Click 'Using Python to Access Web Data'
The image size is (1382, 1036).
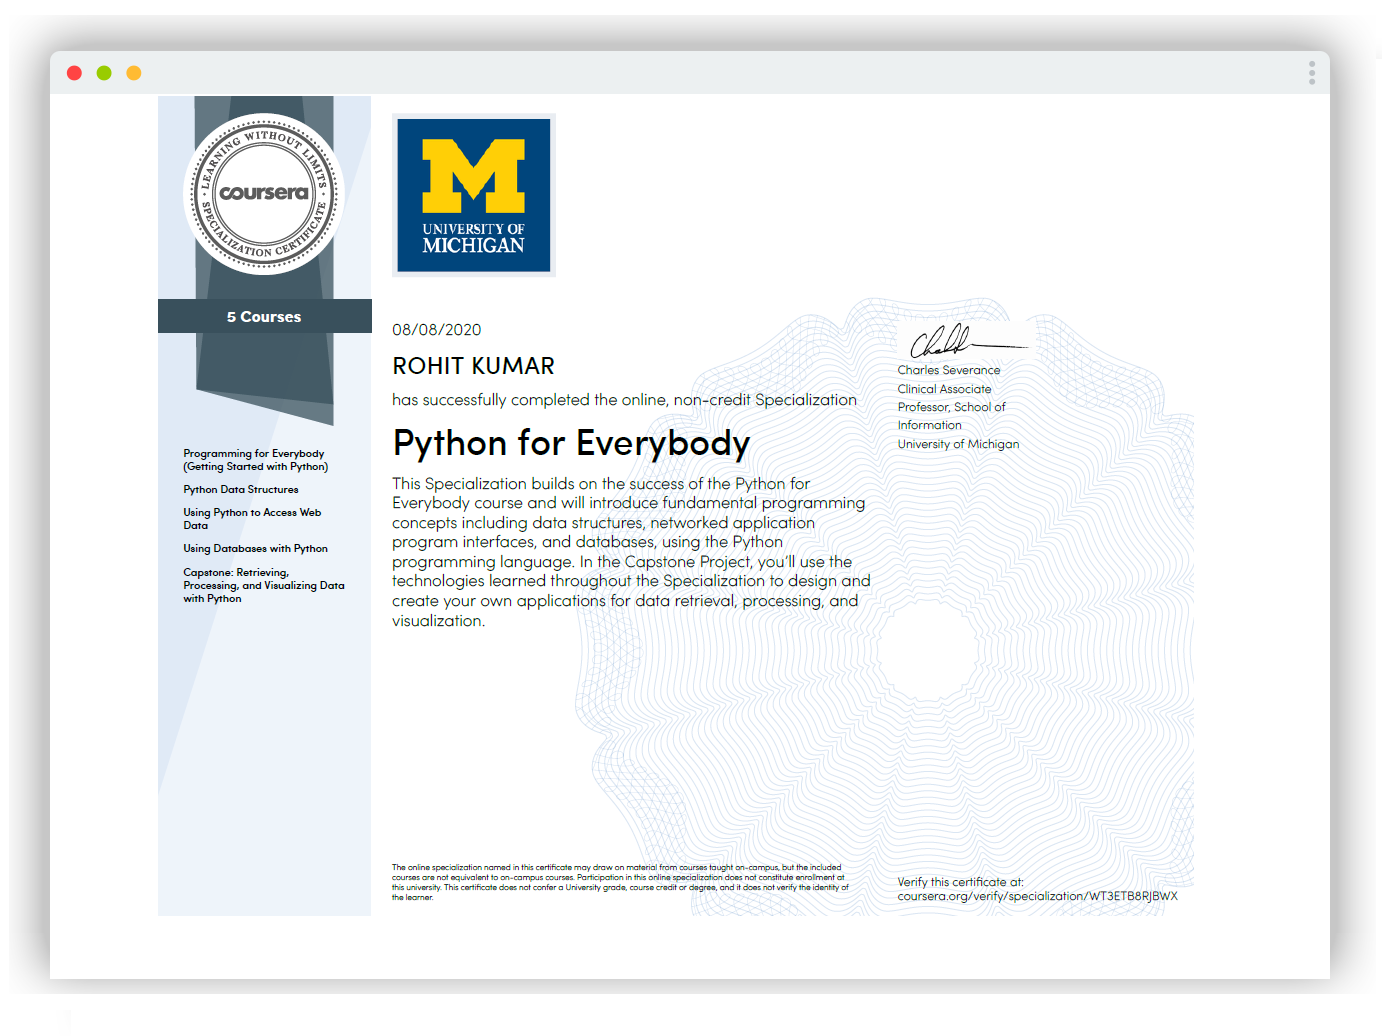252,519
